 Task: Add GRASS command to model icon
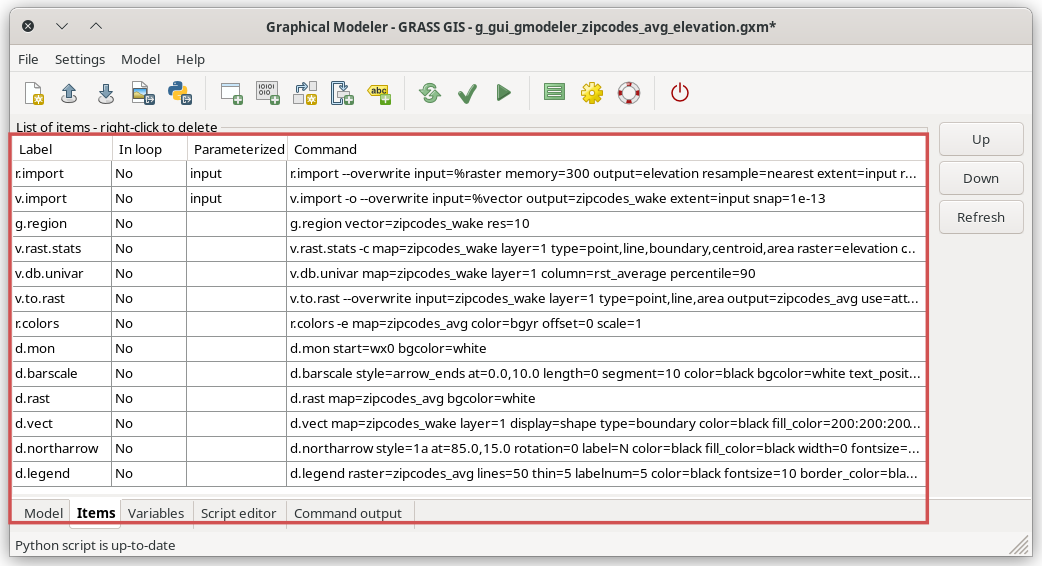(231, 93)
